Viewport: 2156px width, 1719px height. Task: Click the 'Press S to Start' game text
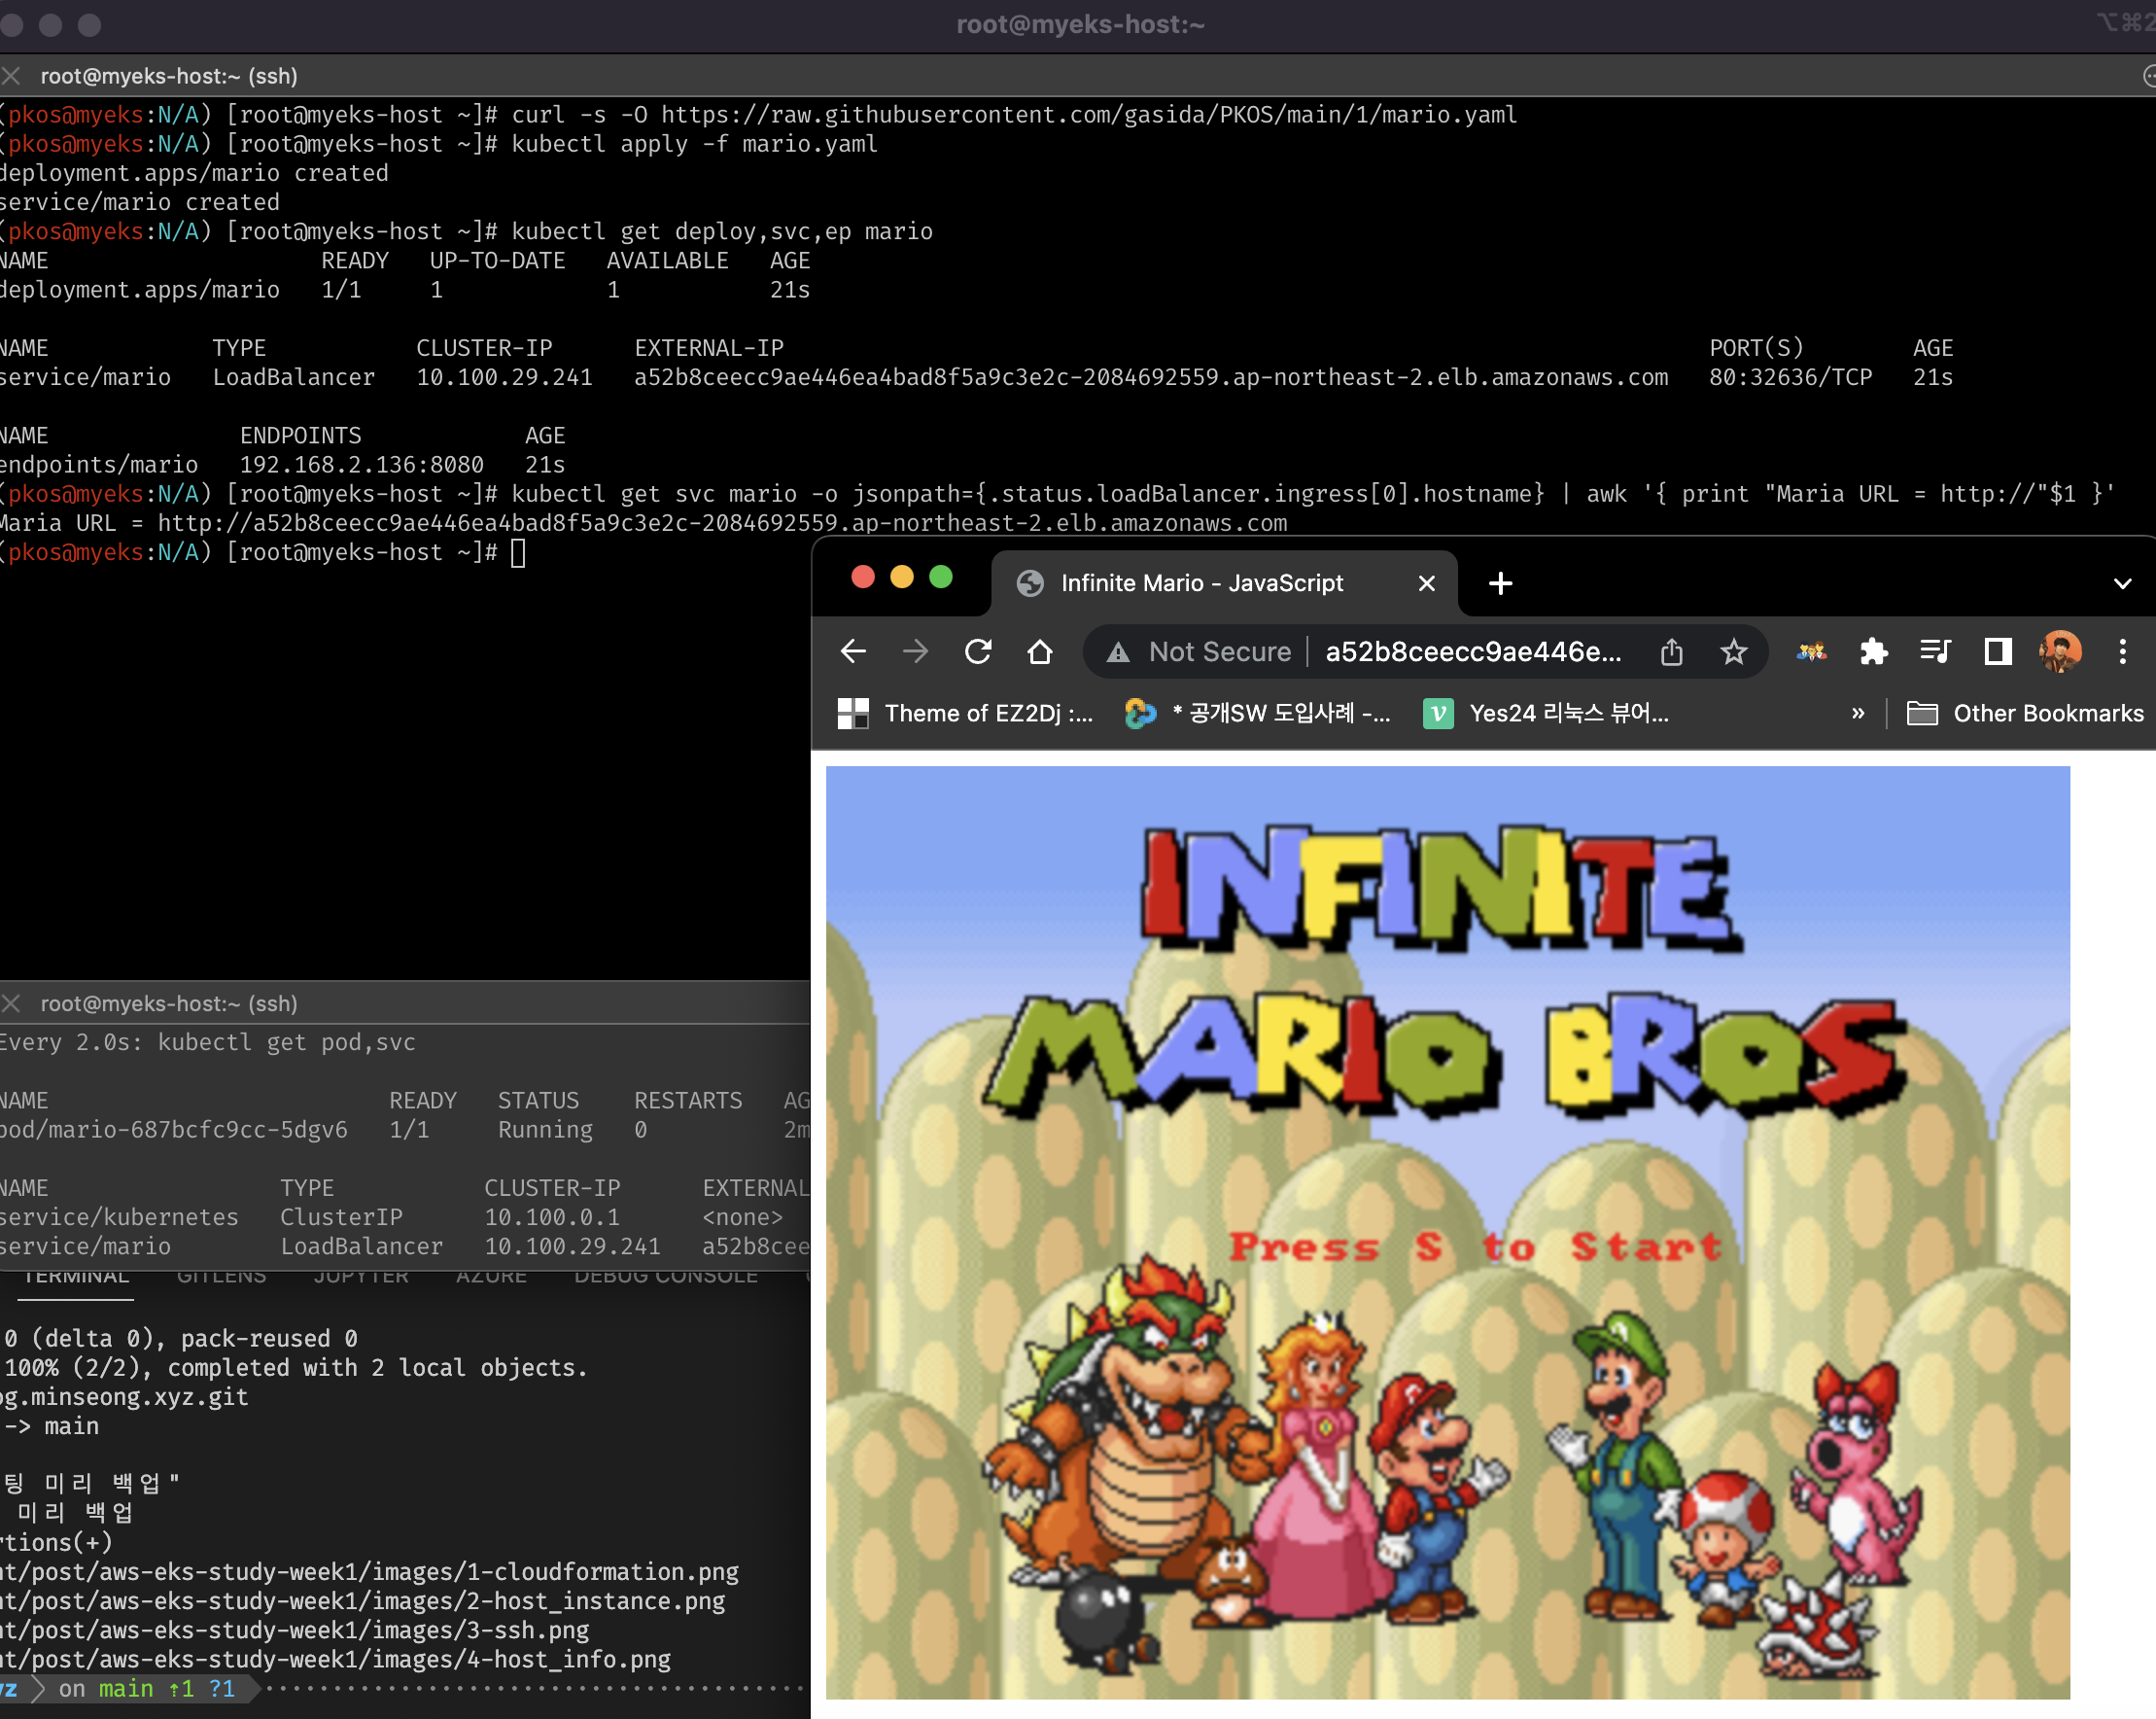point(1475,1246)
